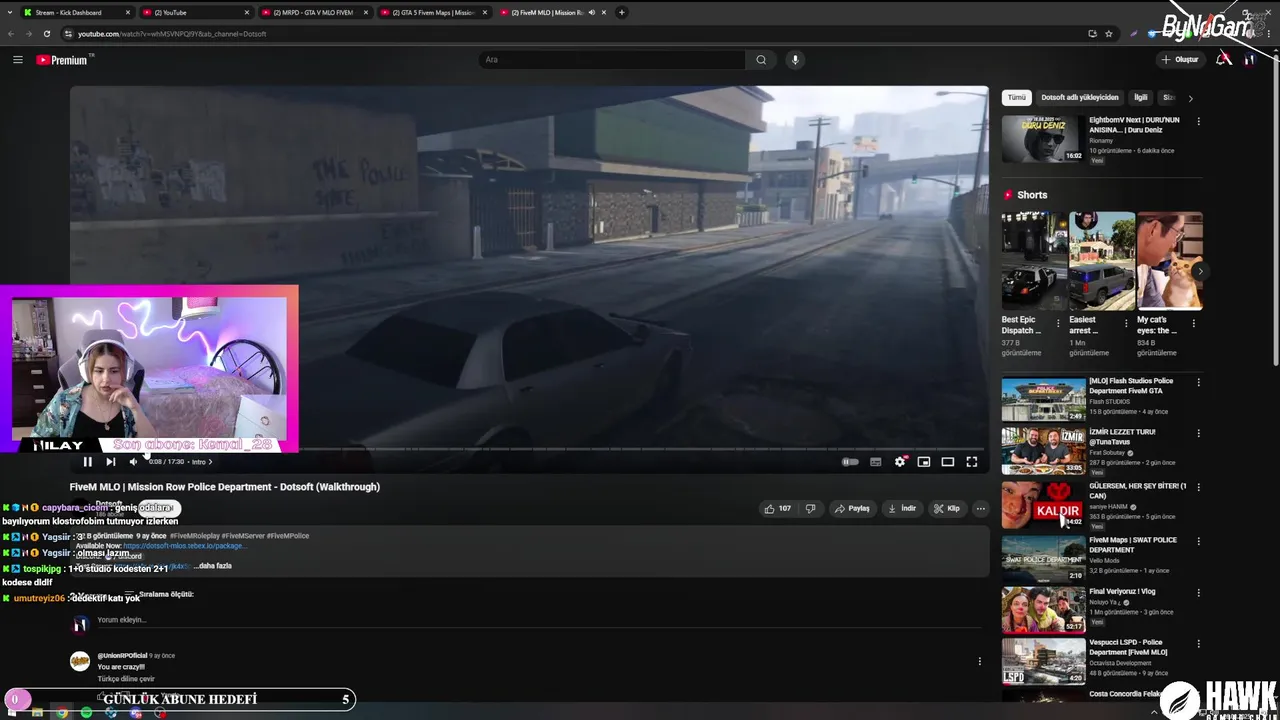Mute the FiveM MLO tab audio icon
This screenshot has height=720, width=1280.
point(591,12)
